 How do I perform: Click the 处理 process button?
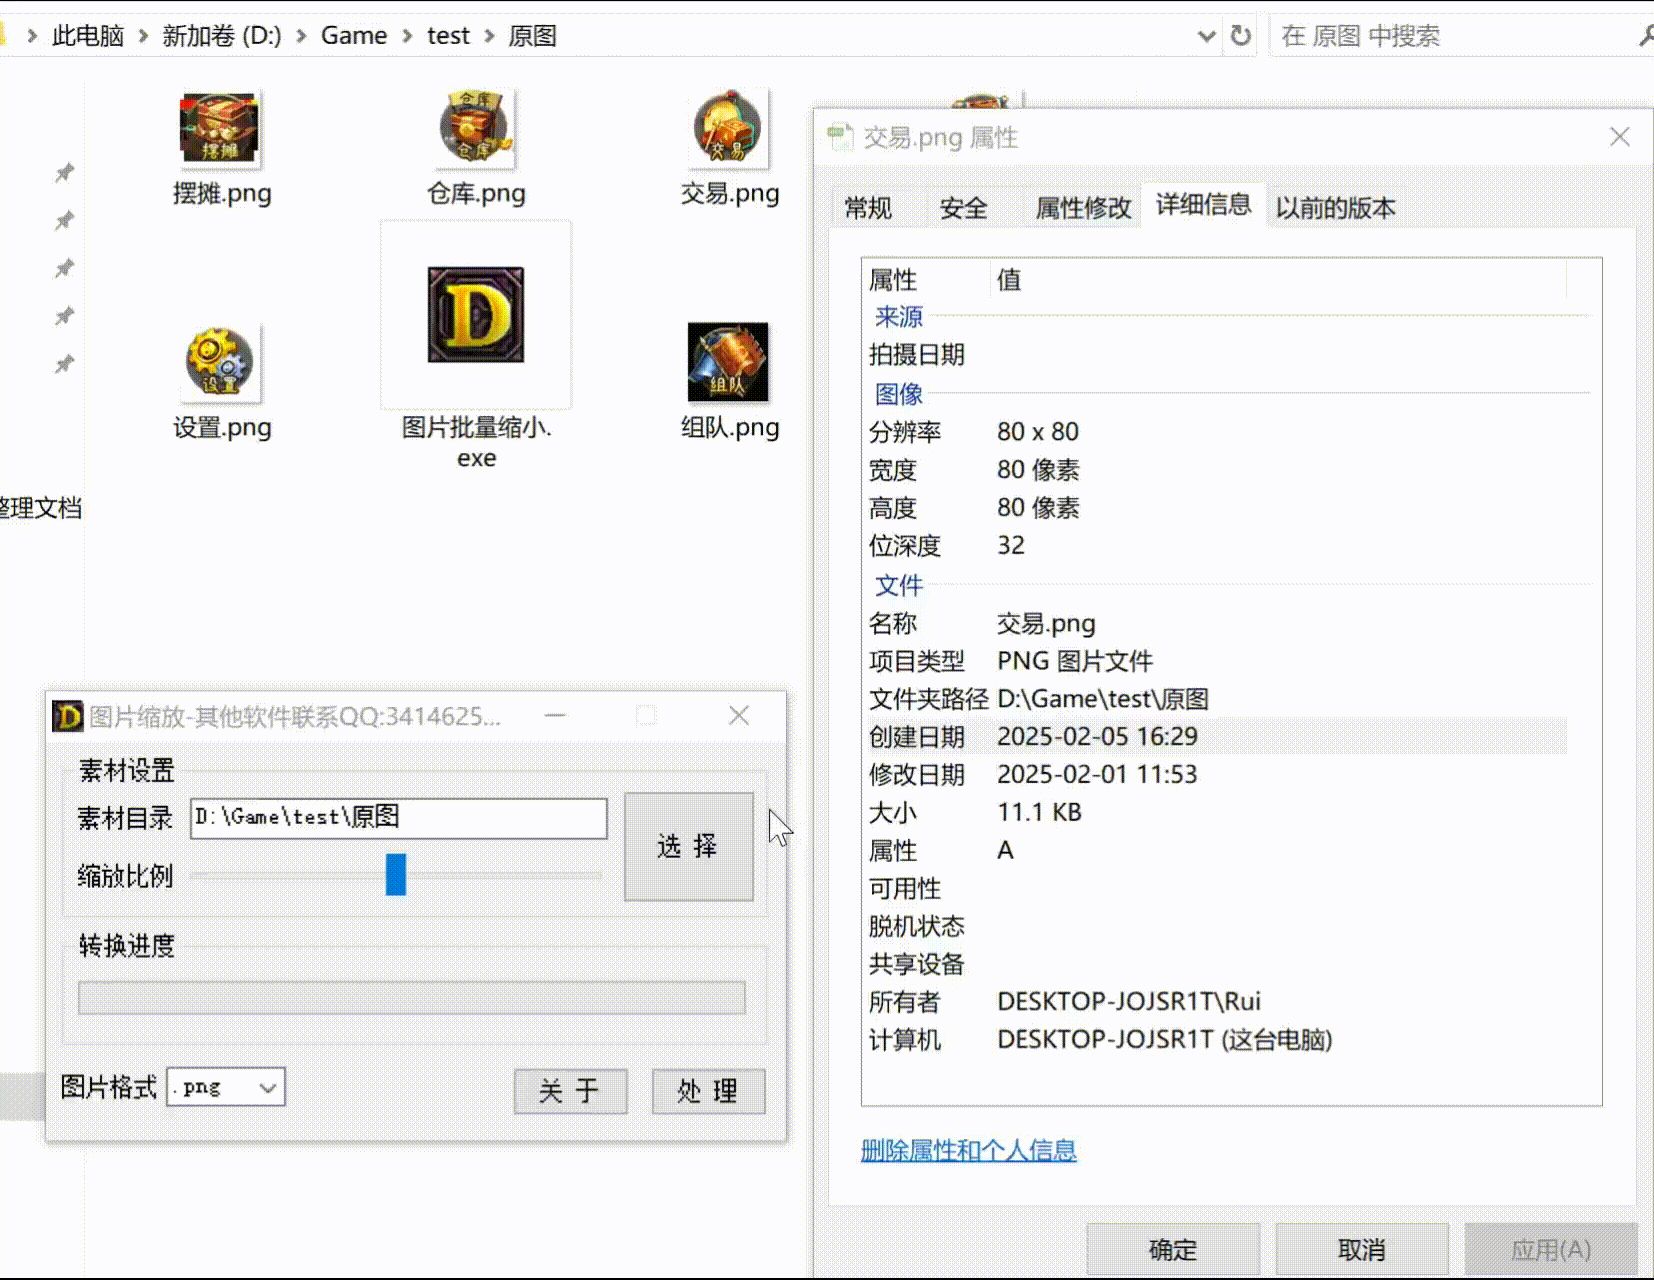[x=708, y=1091]
